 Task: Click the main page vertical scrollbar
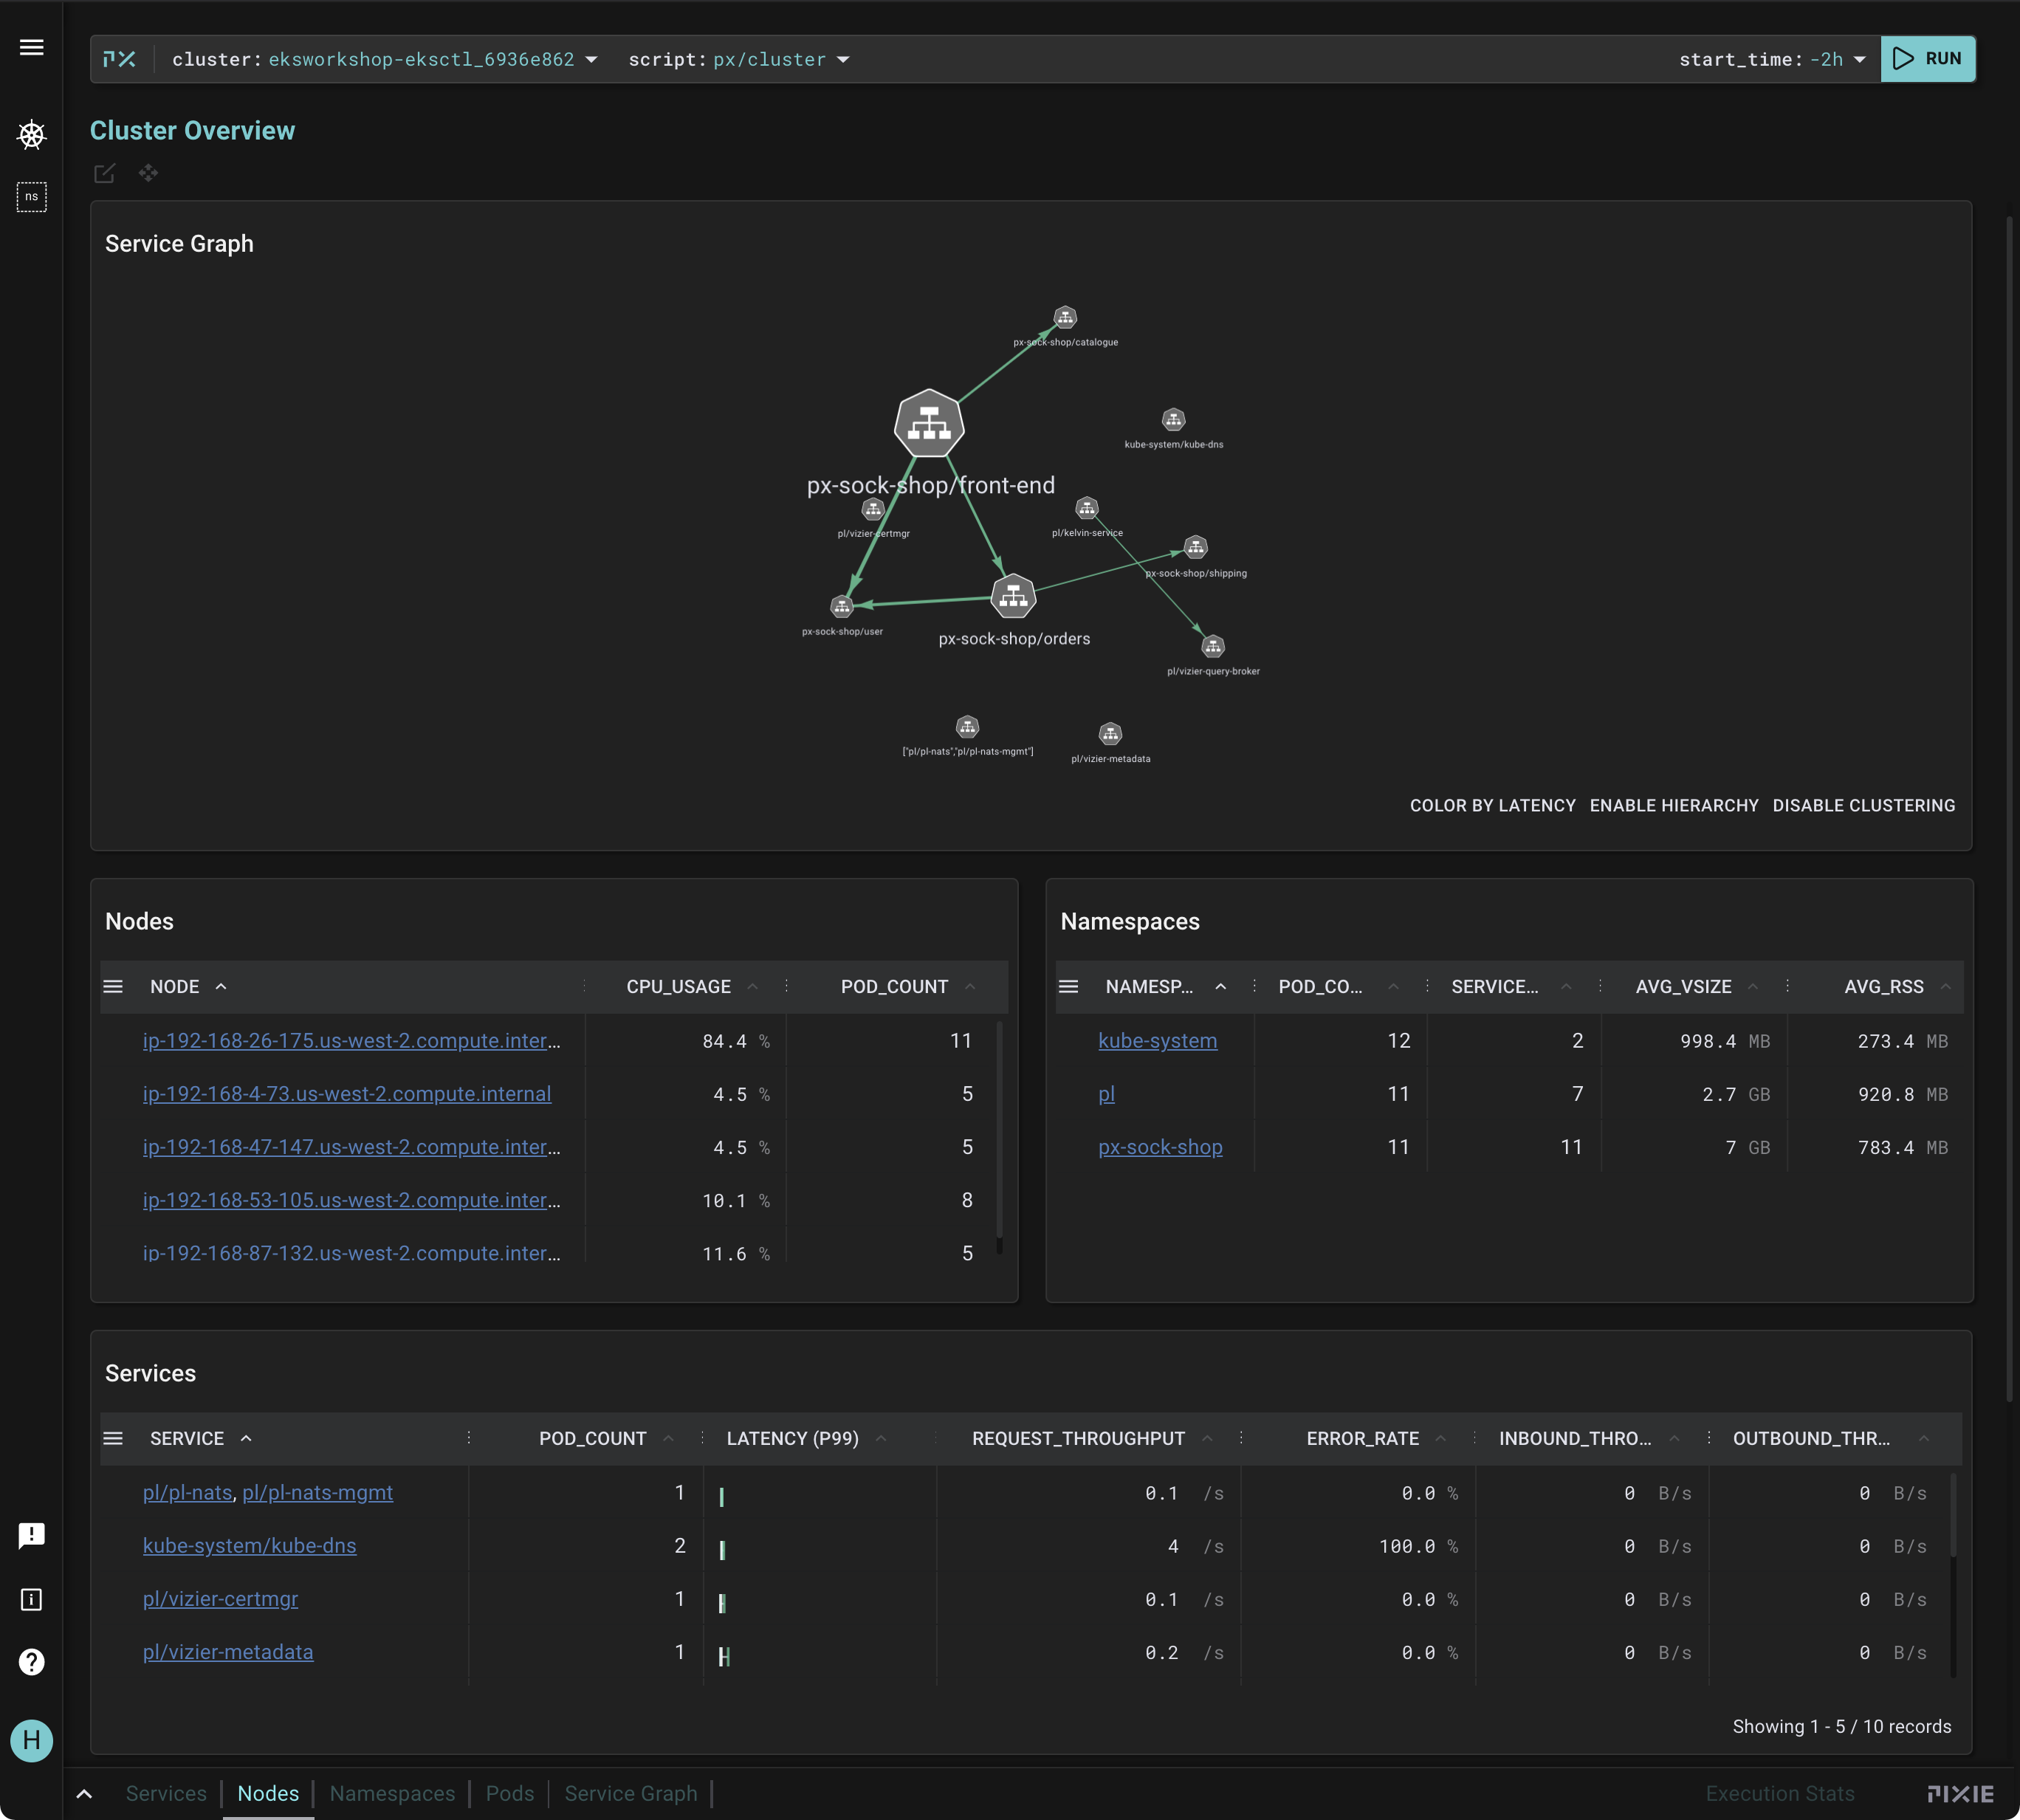click(x=2009, y=808)
